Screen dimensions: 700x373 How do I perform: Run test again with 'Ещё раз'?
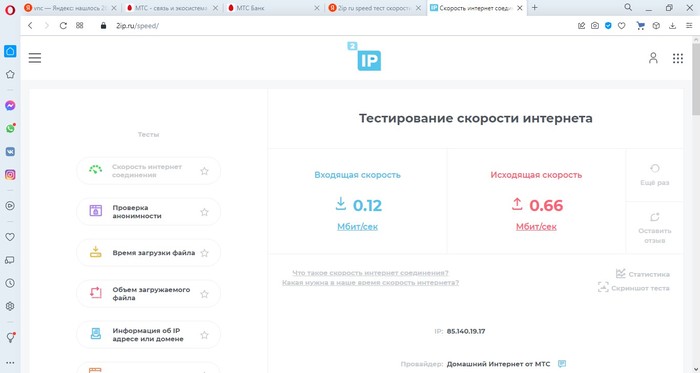coord(654,175)
